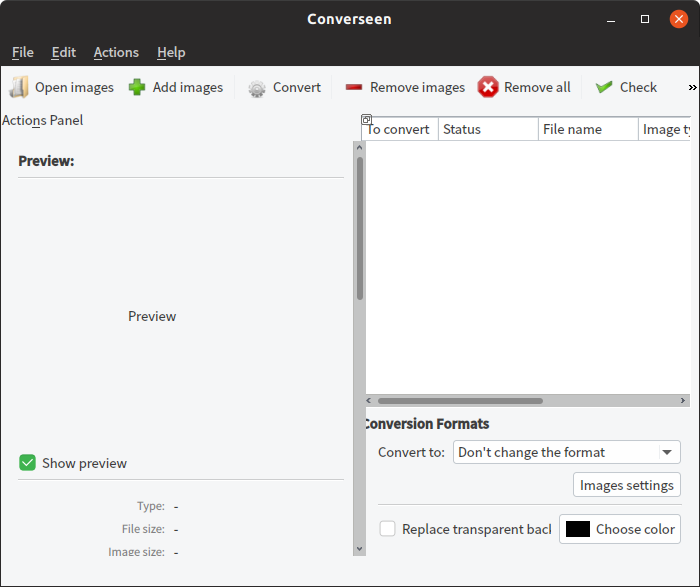Click the Conversion Formats heading
Viewport: 700px width, 587px height.
pos(427,424)
